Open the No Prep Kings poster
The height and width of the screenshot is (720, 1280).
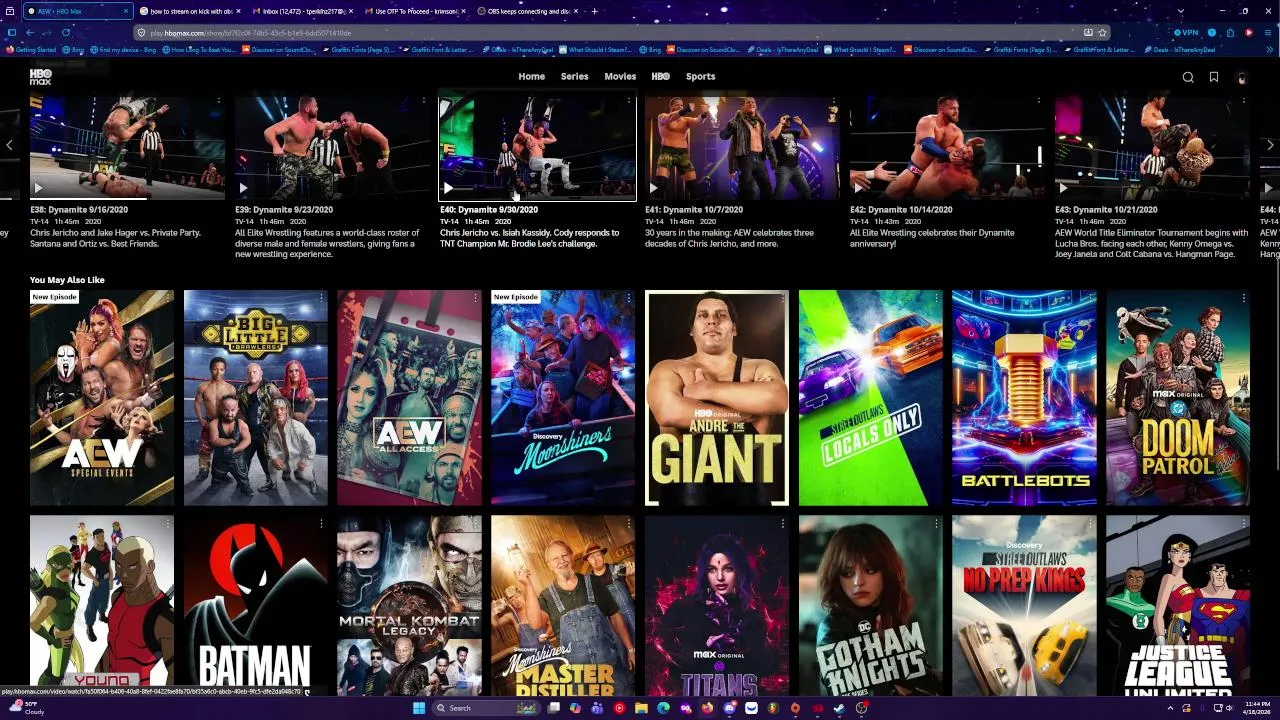(x=1024, y=605)
